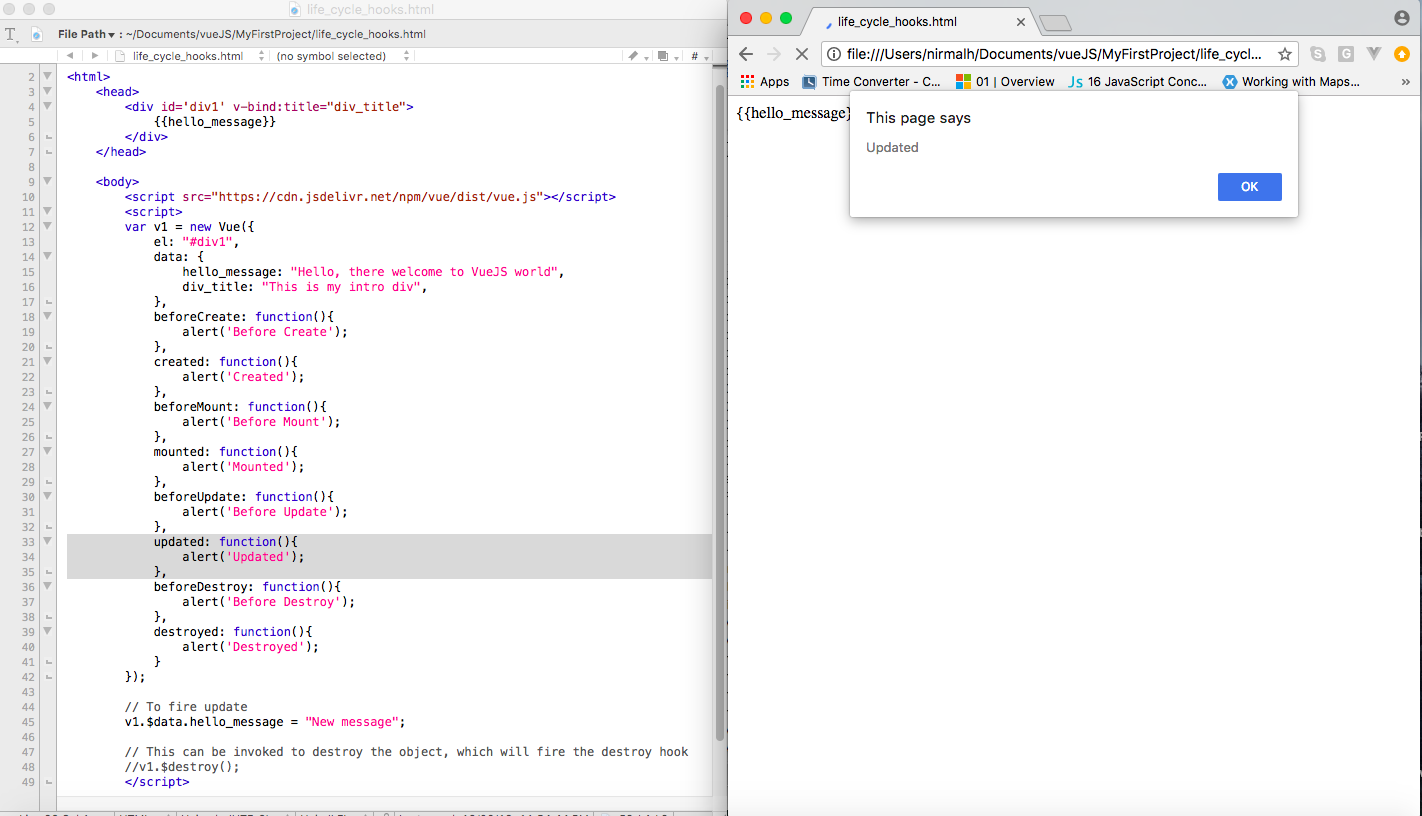Open the life_cycle_hooks.html document popup menu
Screen dimensions: 1422x816
coord(190,56)
